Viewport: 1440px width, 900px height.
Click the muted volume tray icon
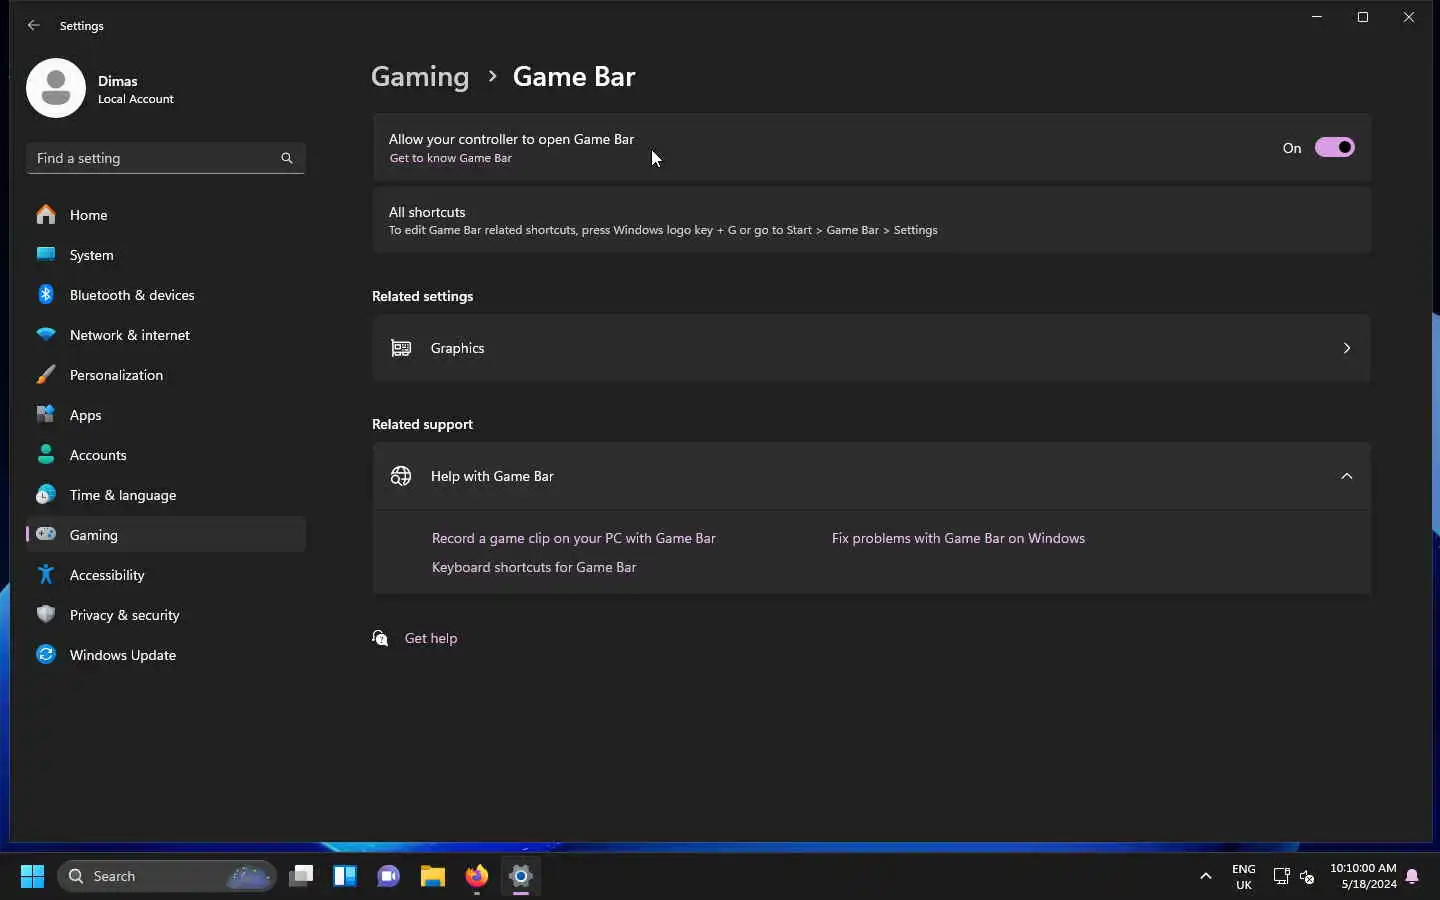click(x=1307, y=877)
